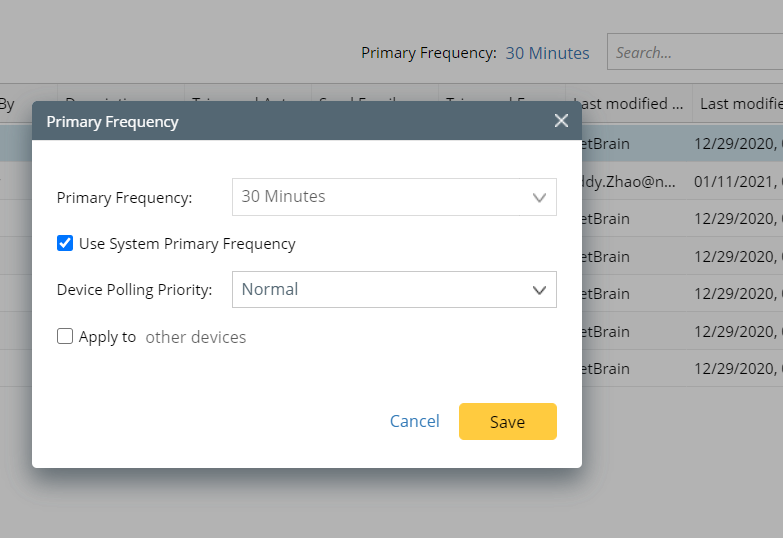Cancel the Primary Frequency changes

(414, 421)
